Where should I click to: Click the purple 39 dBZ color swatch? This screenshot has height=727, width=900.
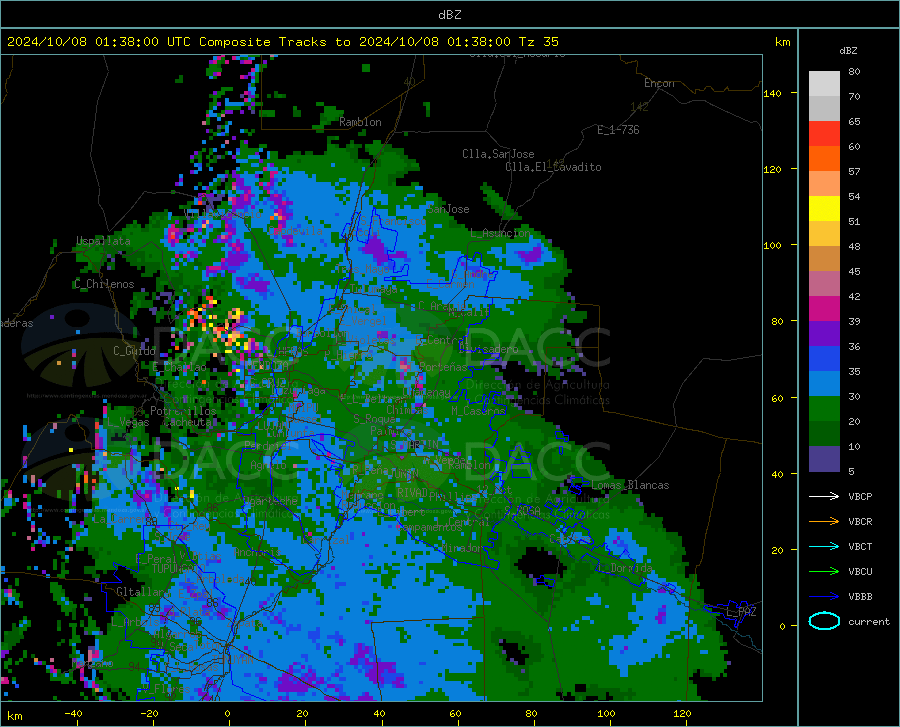click(824, 334)
